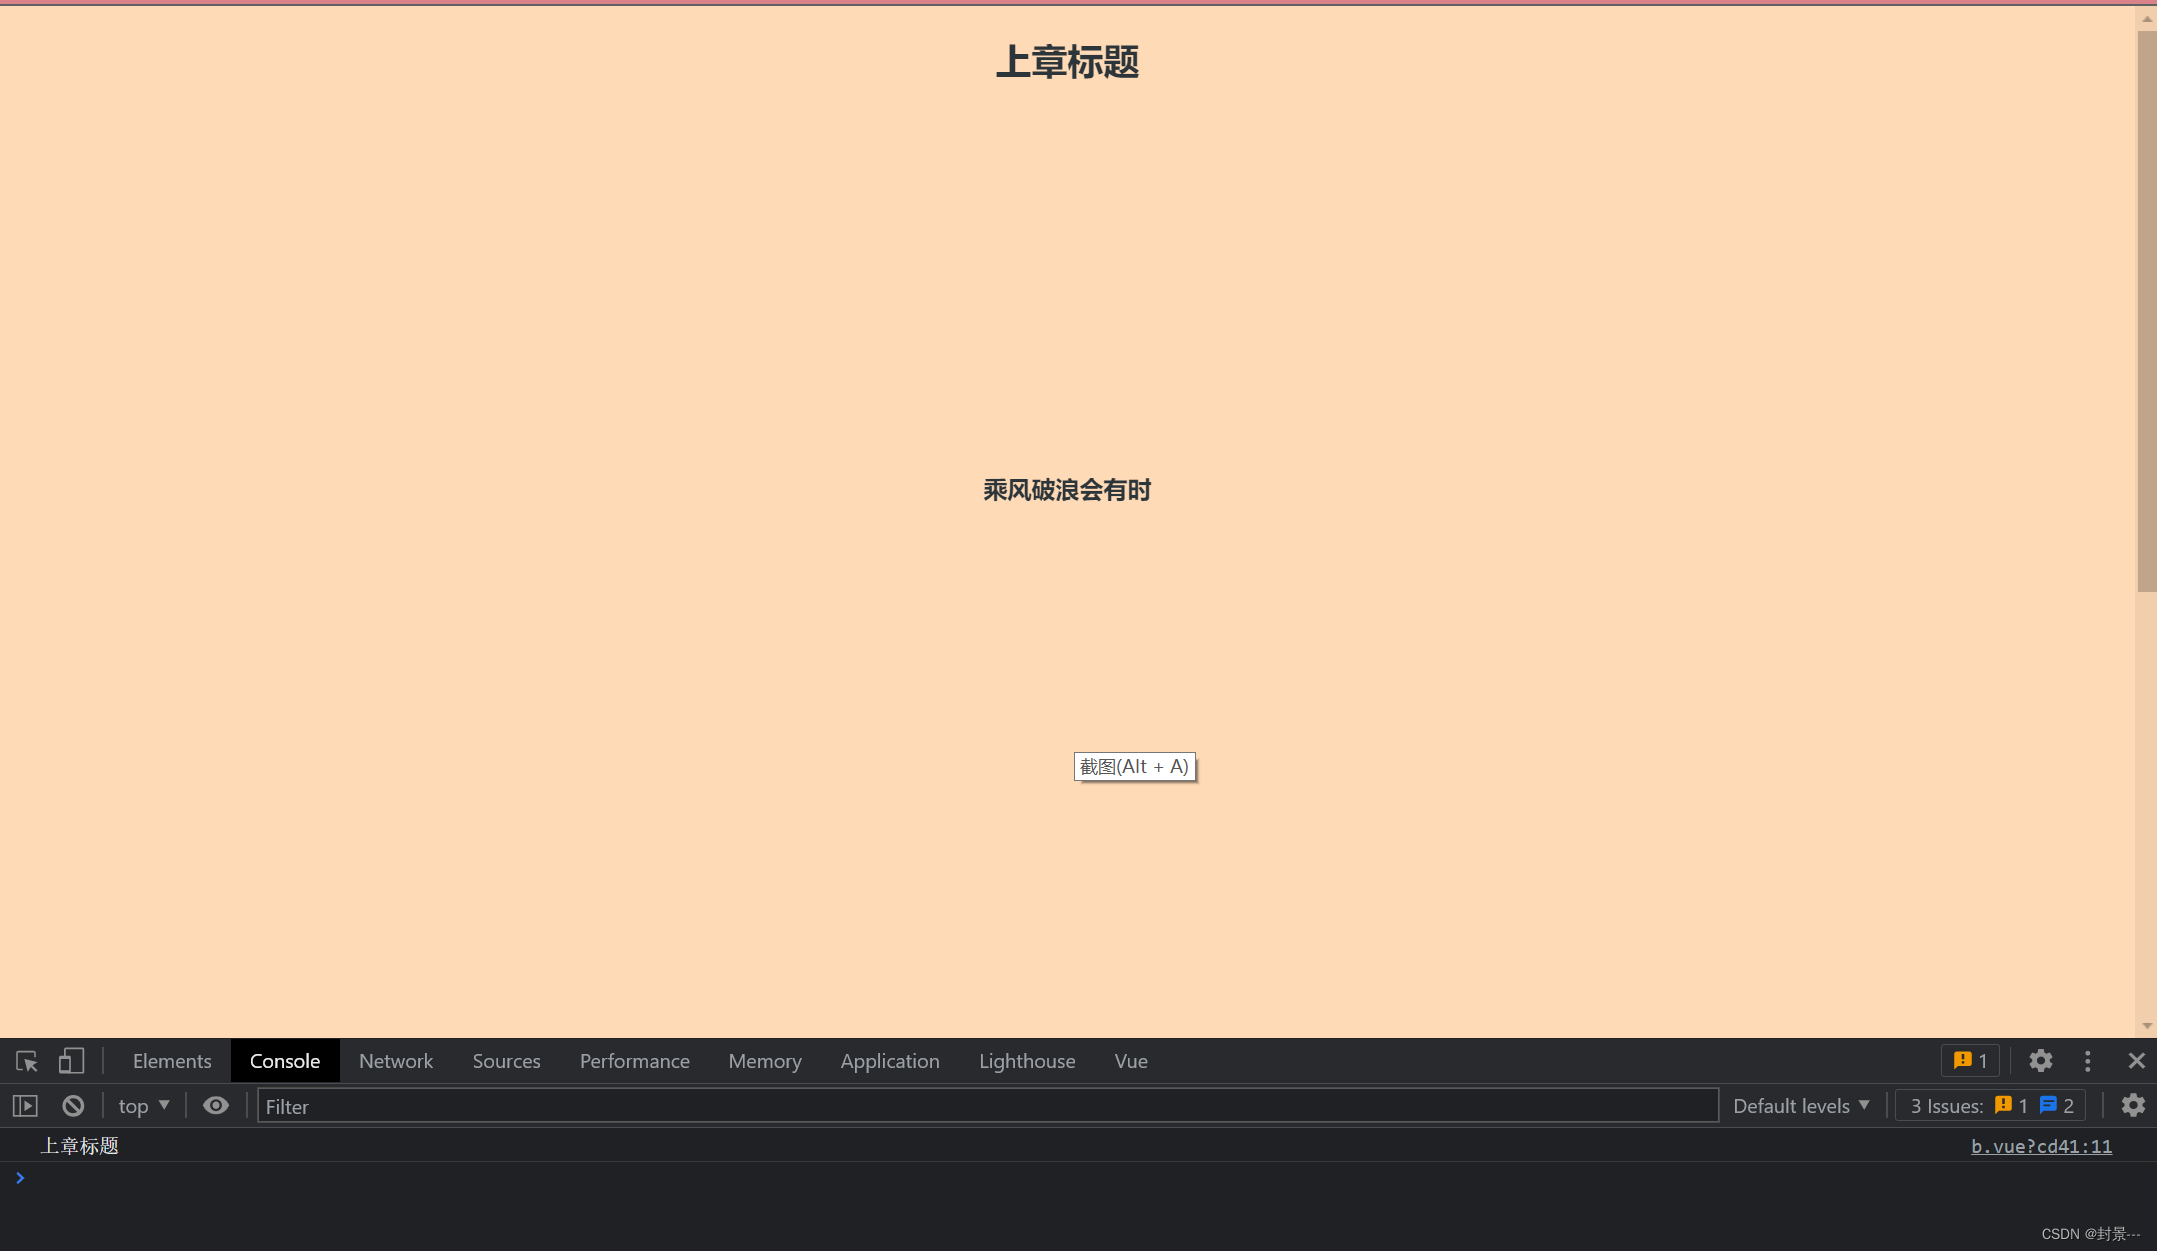Show console sidebar panel icon
2157x1251 pixels.
tap(25, 1106)
